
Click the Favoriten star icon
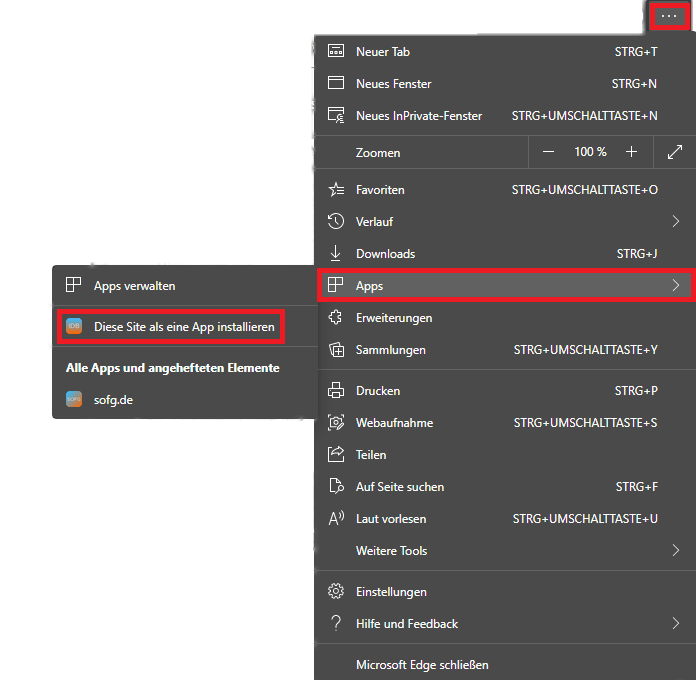[336, 189]
